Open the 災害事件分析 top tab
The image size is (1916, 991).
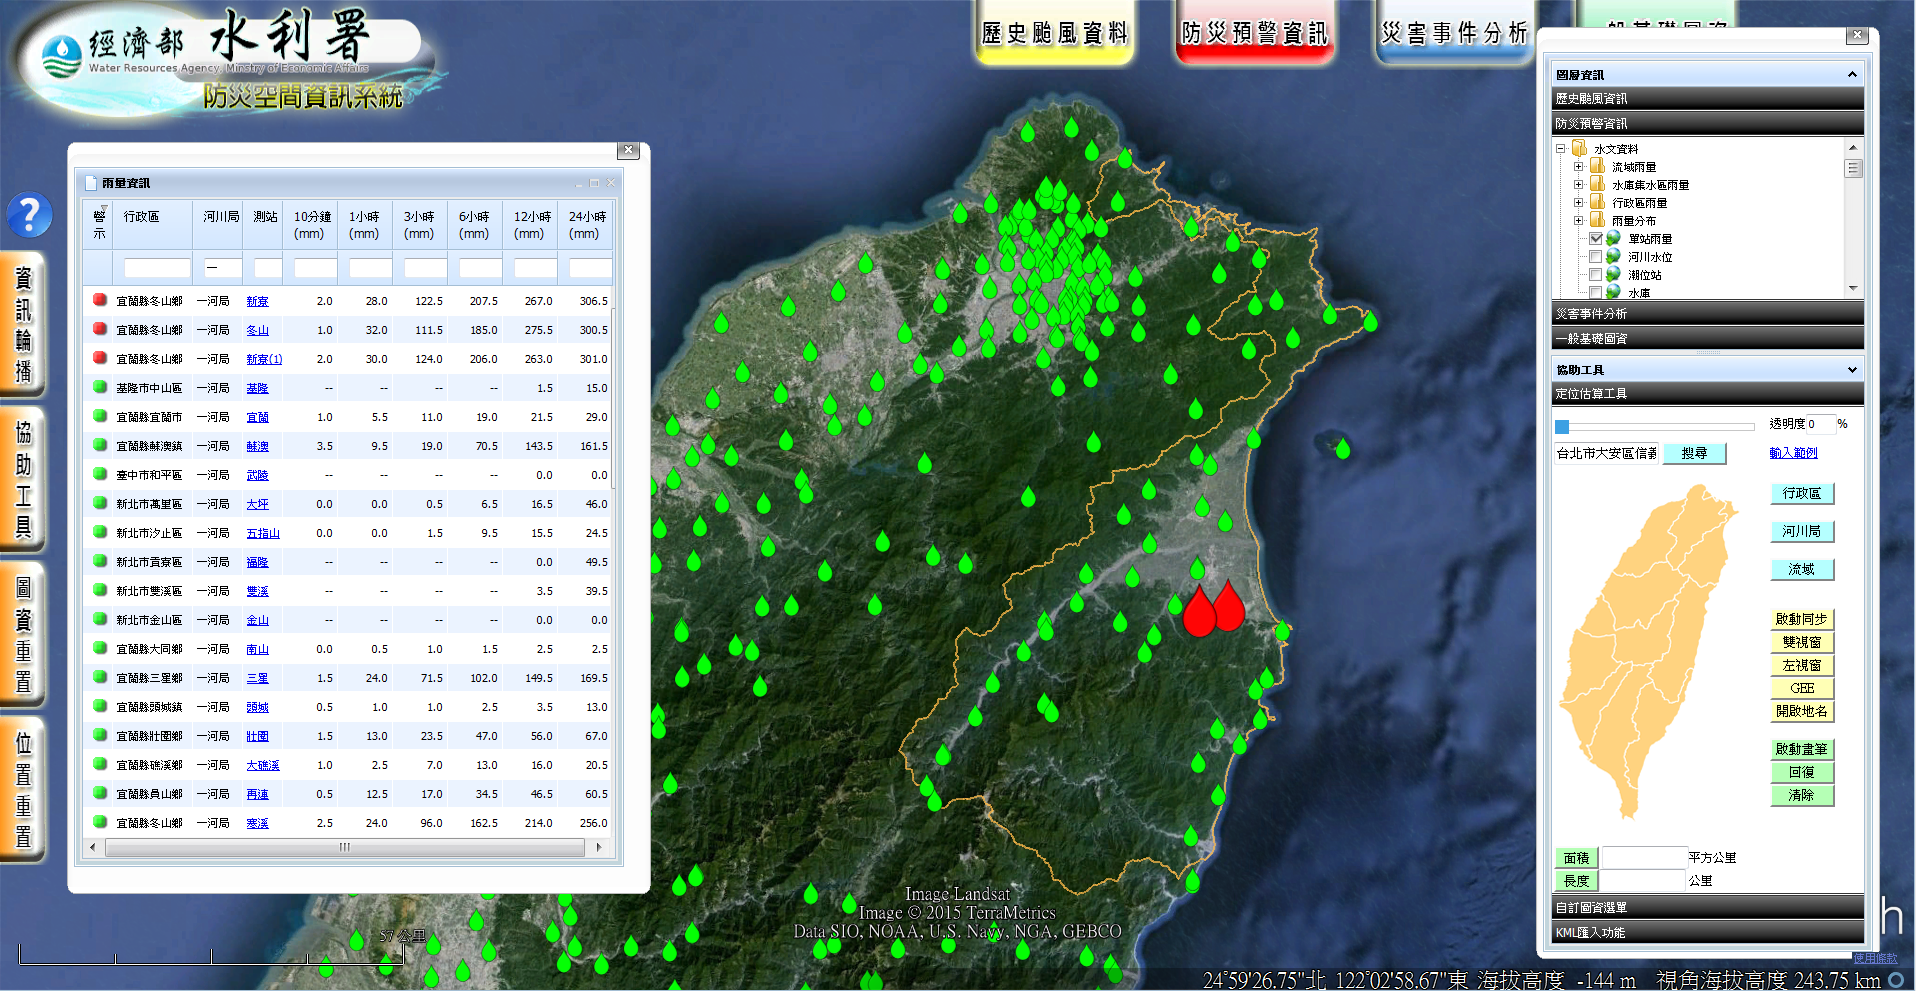click(x=1455, y=33)
